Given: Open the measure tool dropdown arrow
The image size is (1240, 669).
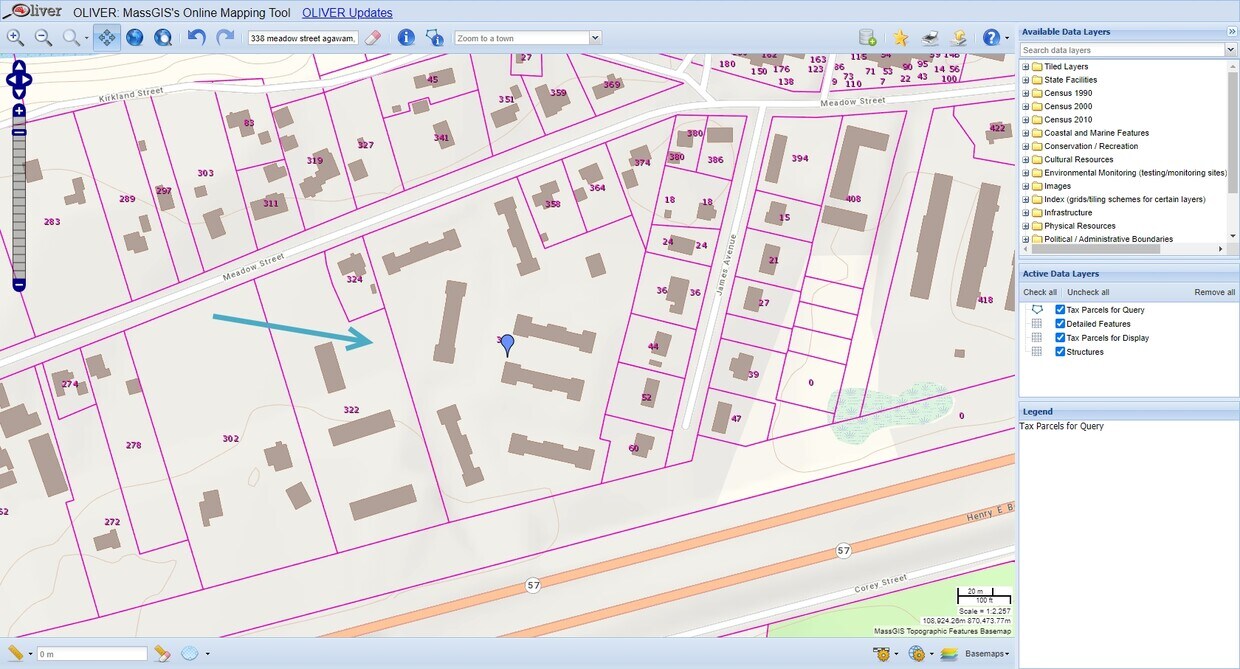Looking at the screenshot, I should point(31,654).
